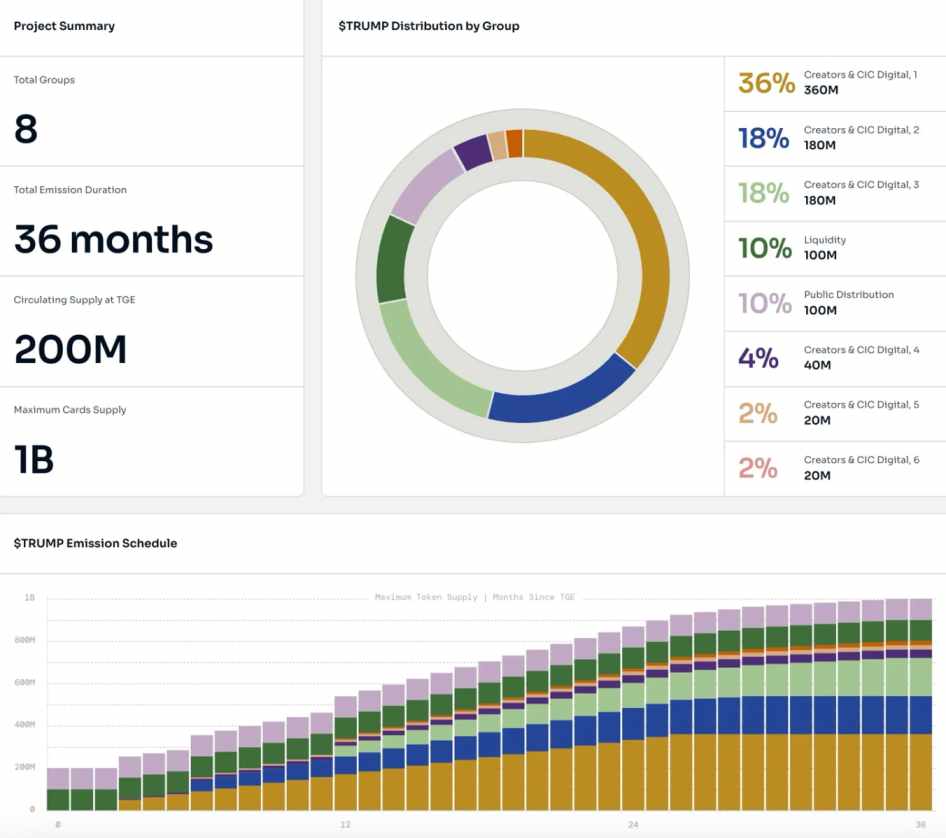This screenshot has height=838, width=946.
Task: Click the peach-colored donut segment
Action: point(498,145)
